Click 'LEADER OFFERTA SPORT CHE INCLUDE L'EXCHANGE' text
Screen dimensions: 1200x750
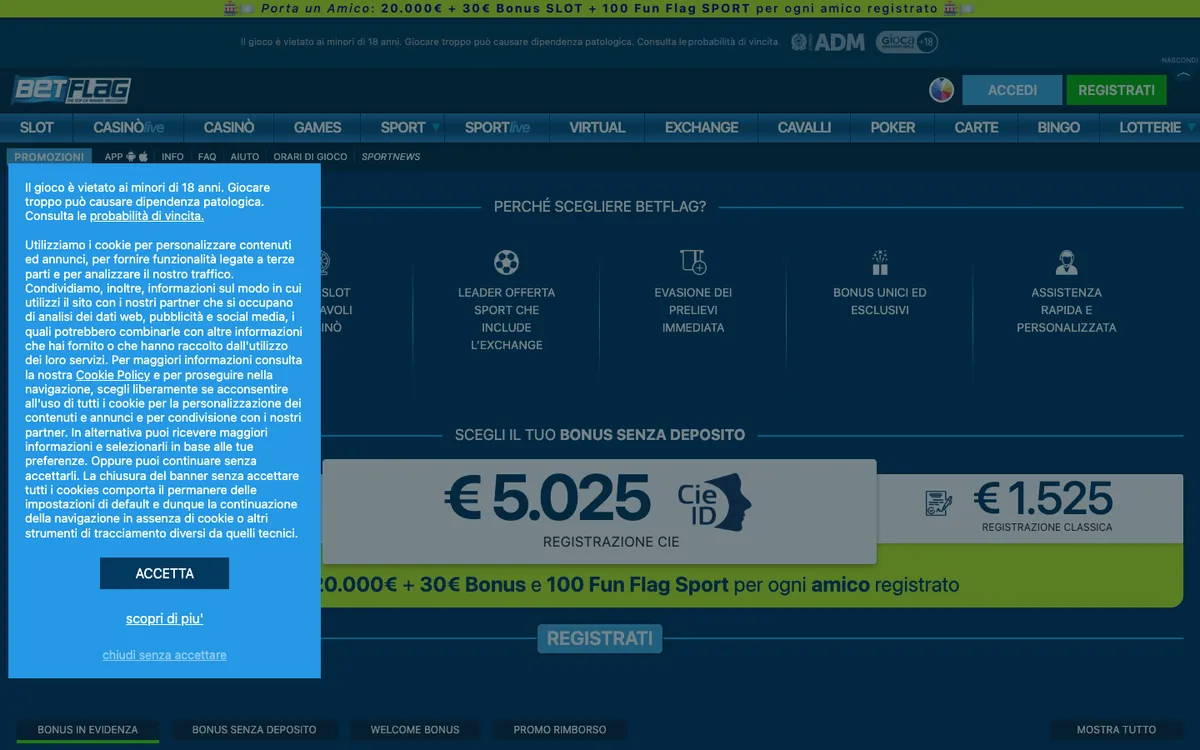pos(506,319)
